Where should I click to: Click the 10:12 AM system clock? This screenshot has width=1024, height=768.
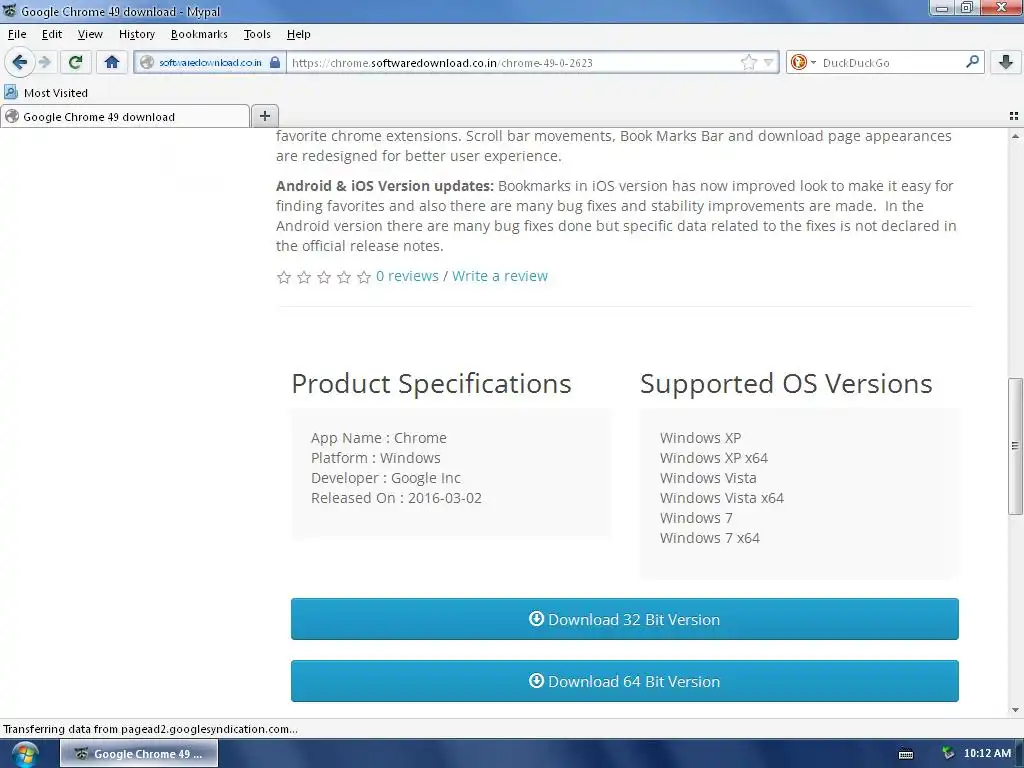pos(987,753)
